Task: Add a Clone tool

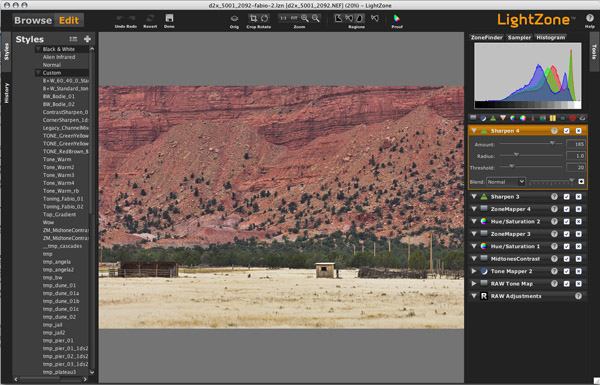Action: point(562,118)
